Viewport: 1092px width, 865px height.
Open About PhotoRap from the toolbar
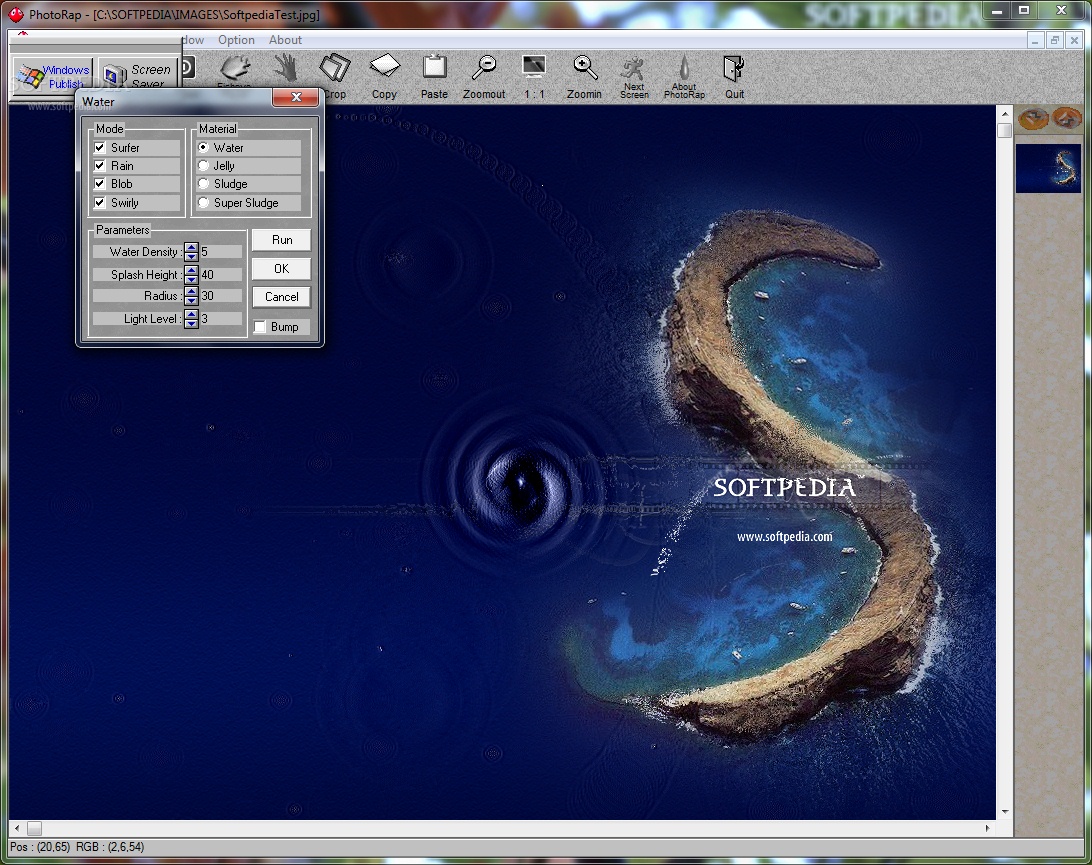coord(684,76)
